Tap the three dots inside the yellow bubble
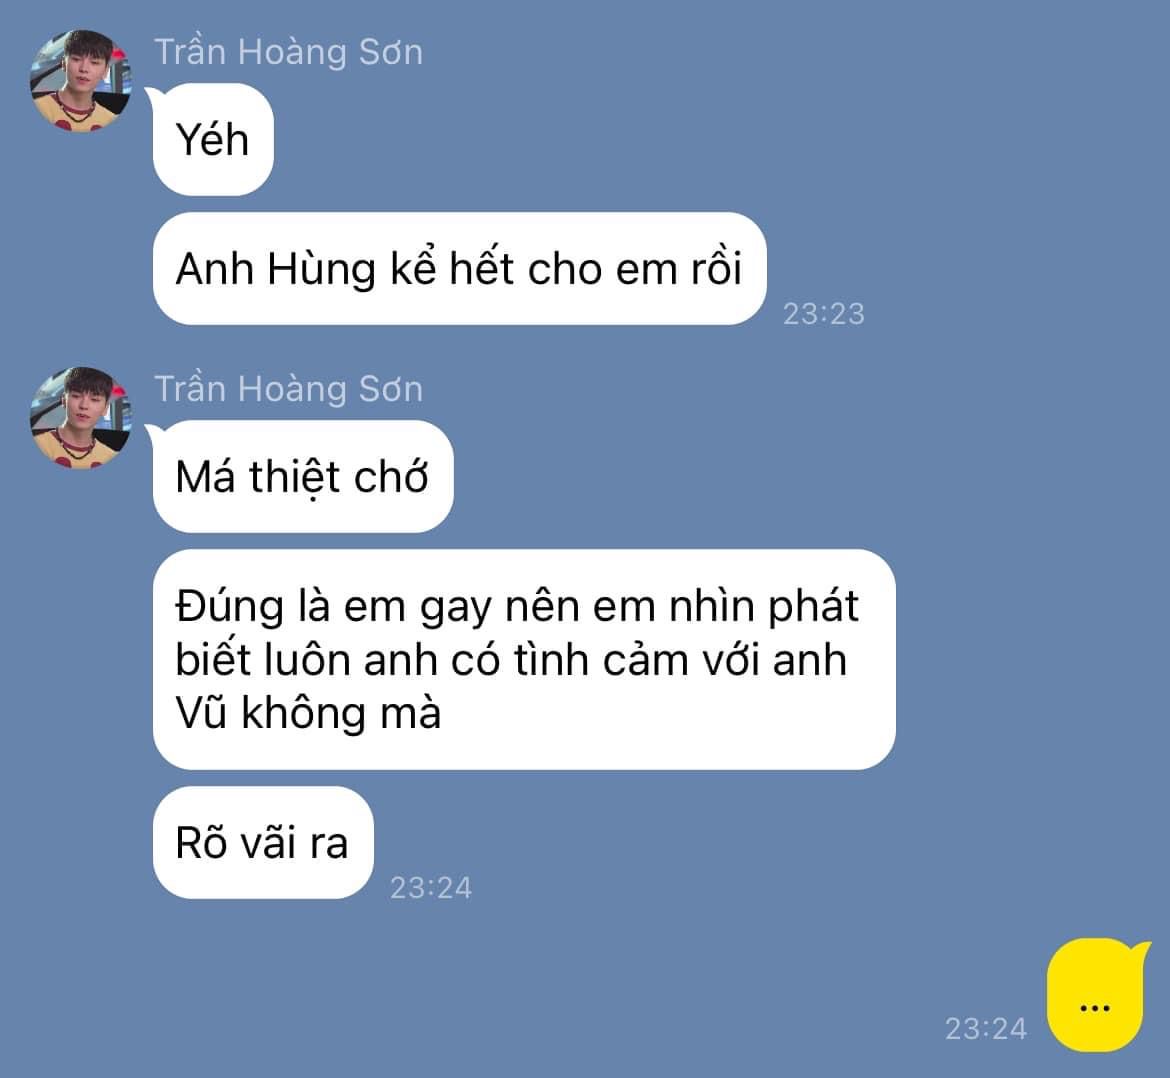 pos(1095,1009)
